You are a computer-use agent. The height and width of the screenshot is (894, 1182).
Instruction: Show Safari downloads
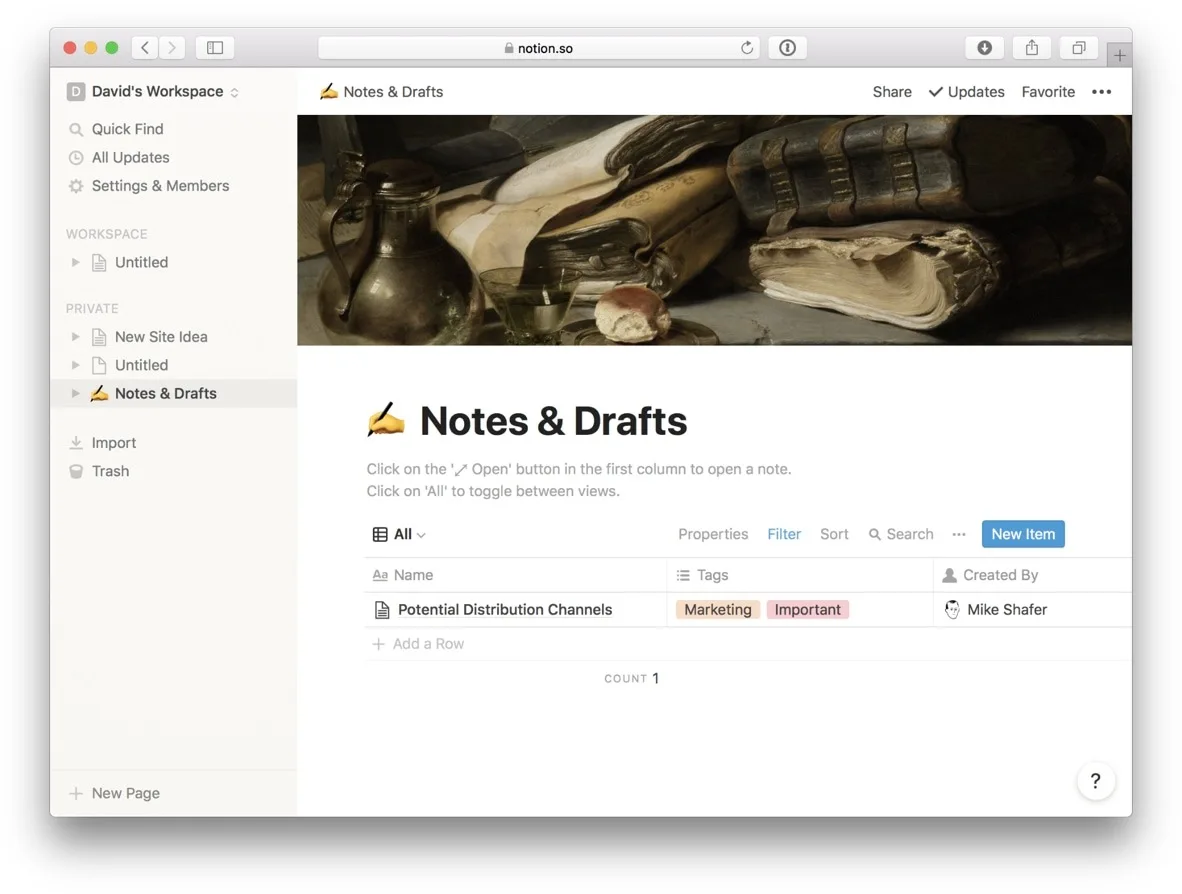tap(984, 47)
